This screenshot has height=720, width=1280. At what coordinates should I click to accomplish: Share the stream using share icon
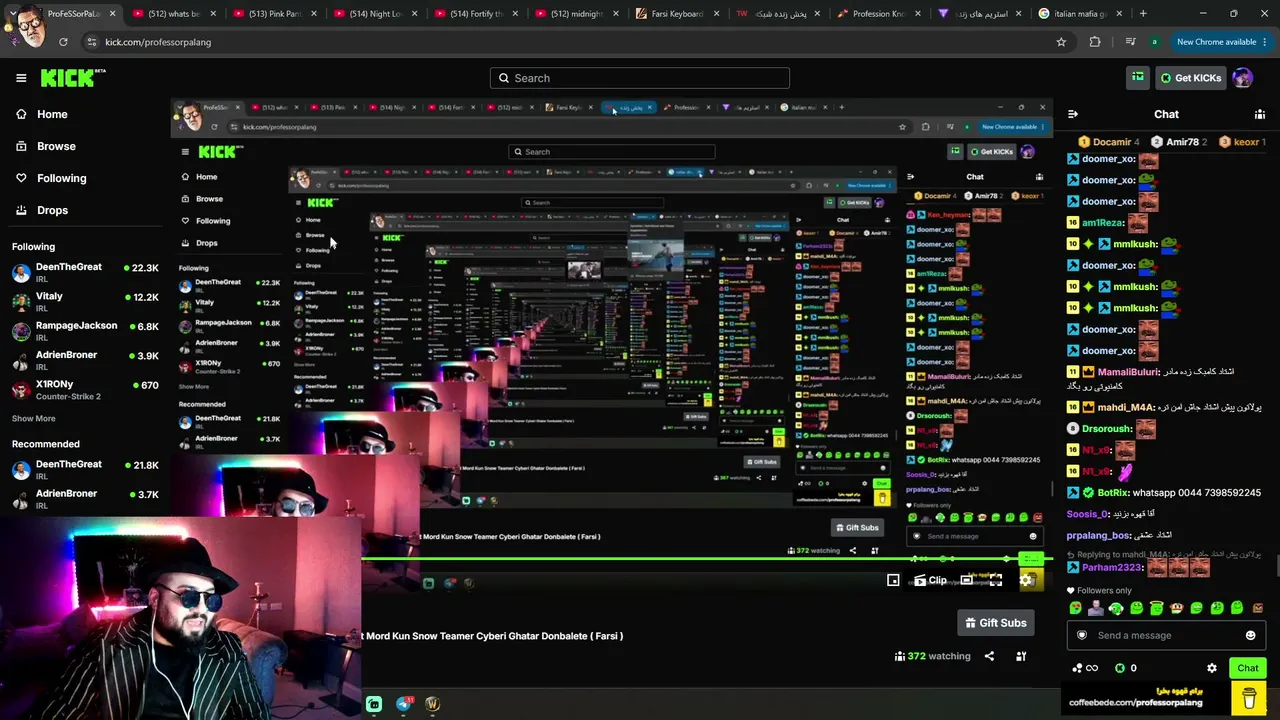coord(989,656)
